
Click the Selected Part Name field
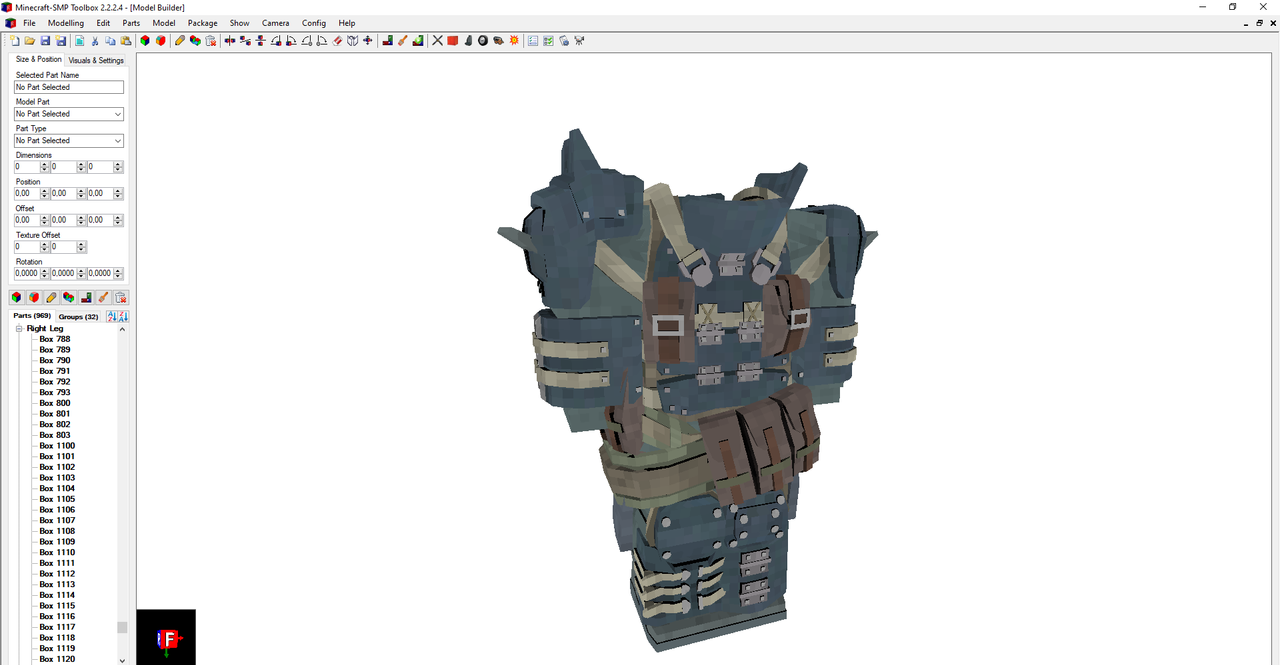[x=69, y=87]
